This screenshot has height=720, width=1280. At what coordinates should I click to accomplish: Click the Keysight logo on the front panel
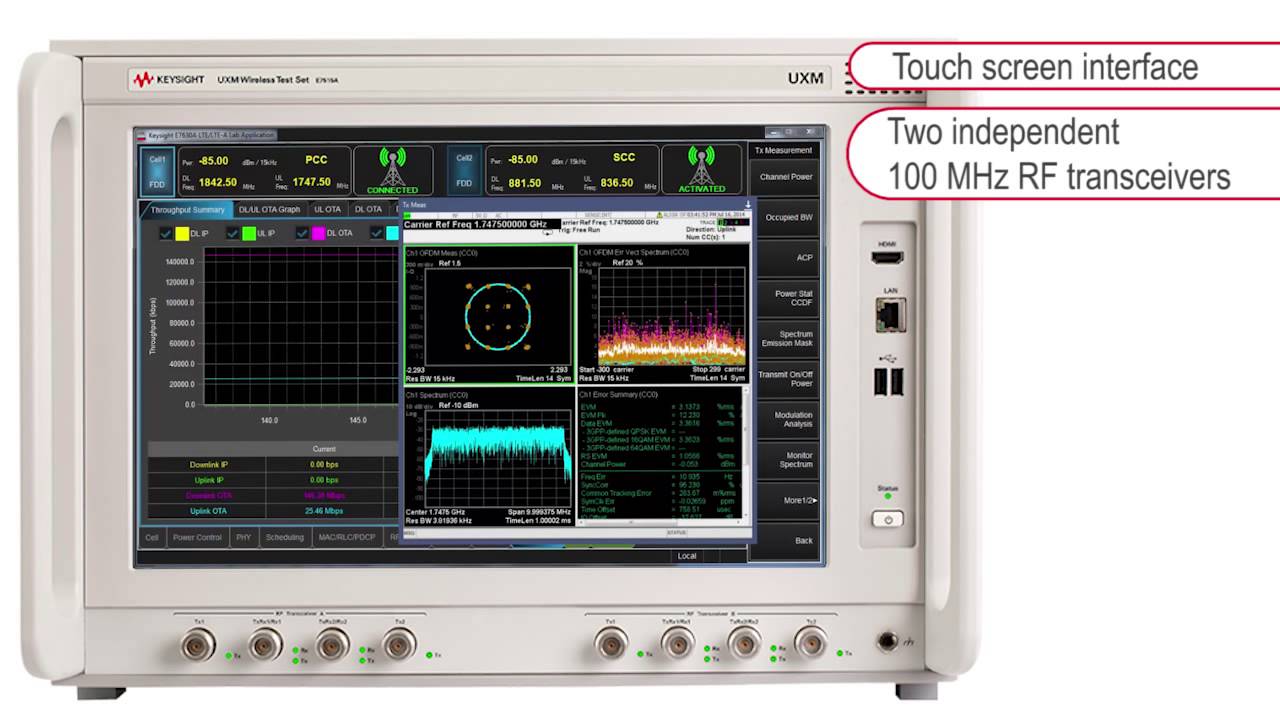click(x=169, y=79)
